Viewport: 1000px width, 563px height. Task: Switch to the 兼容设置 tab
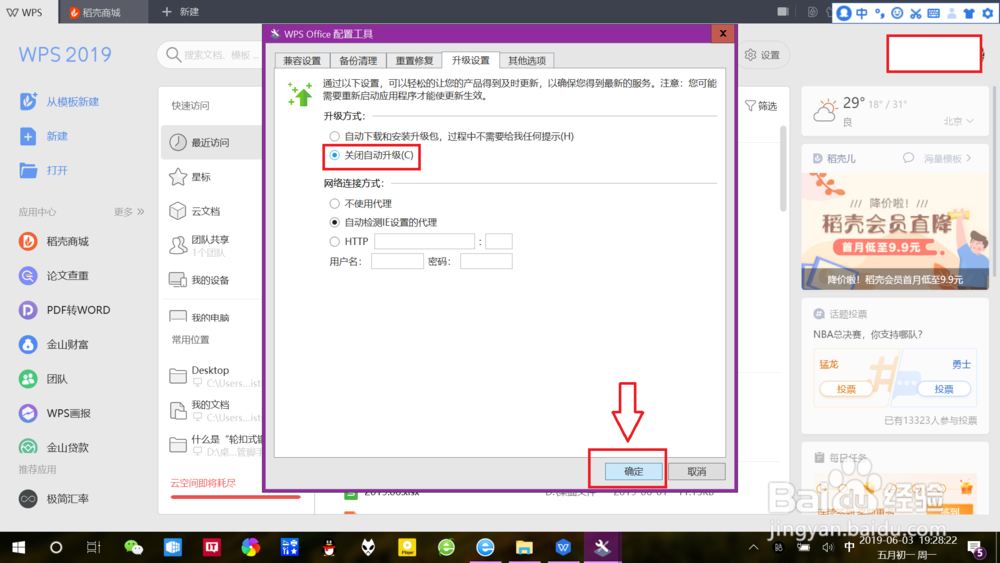click(x=302, y=61)
